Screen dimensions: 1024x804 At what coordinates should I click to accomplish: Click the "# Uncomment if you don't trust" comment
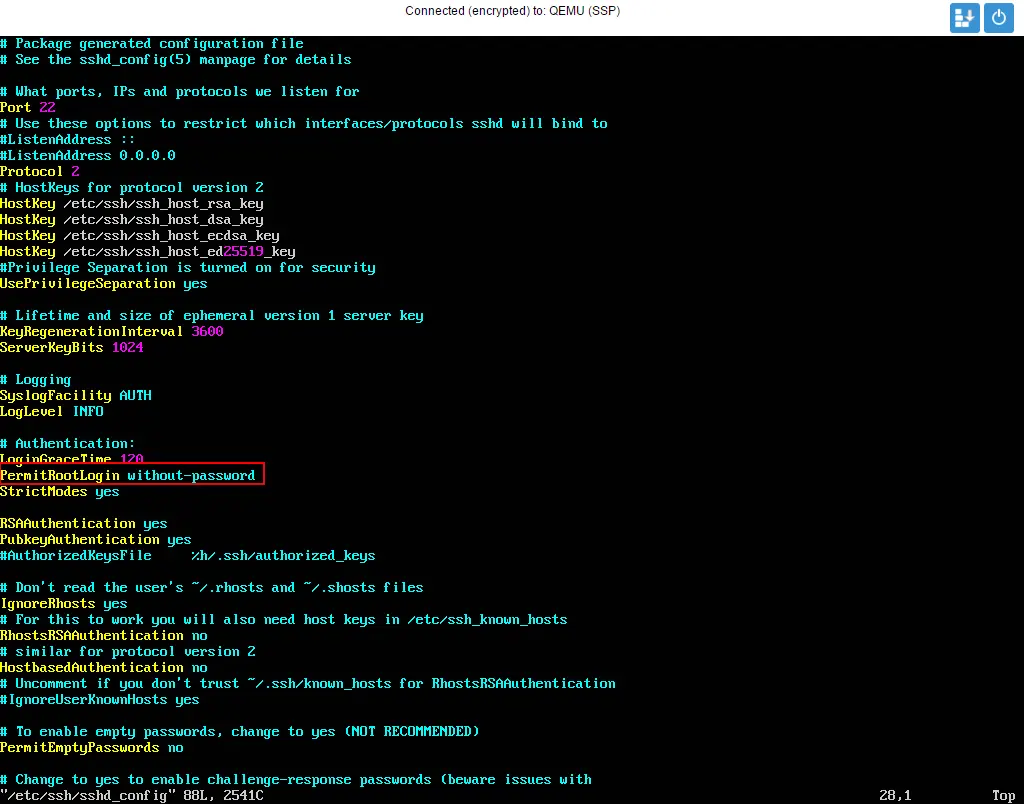point(308,683)
